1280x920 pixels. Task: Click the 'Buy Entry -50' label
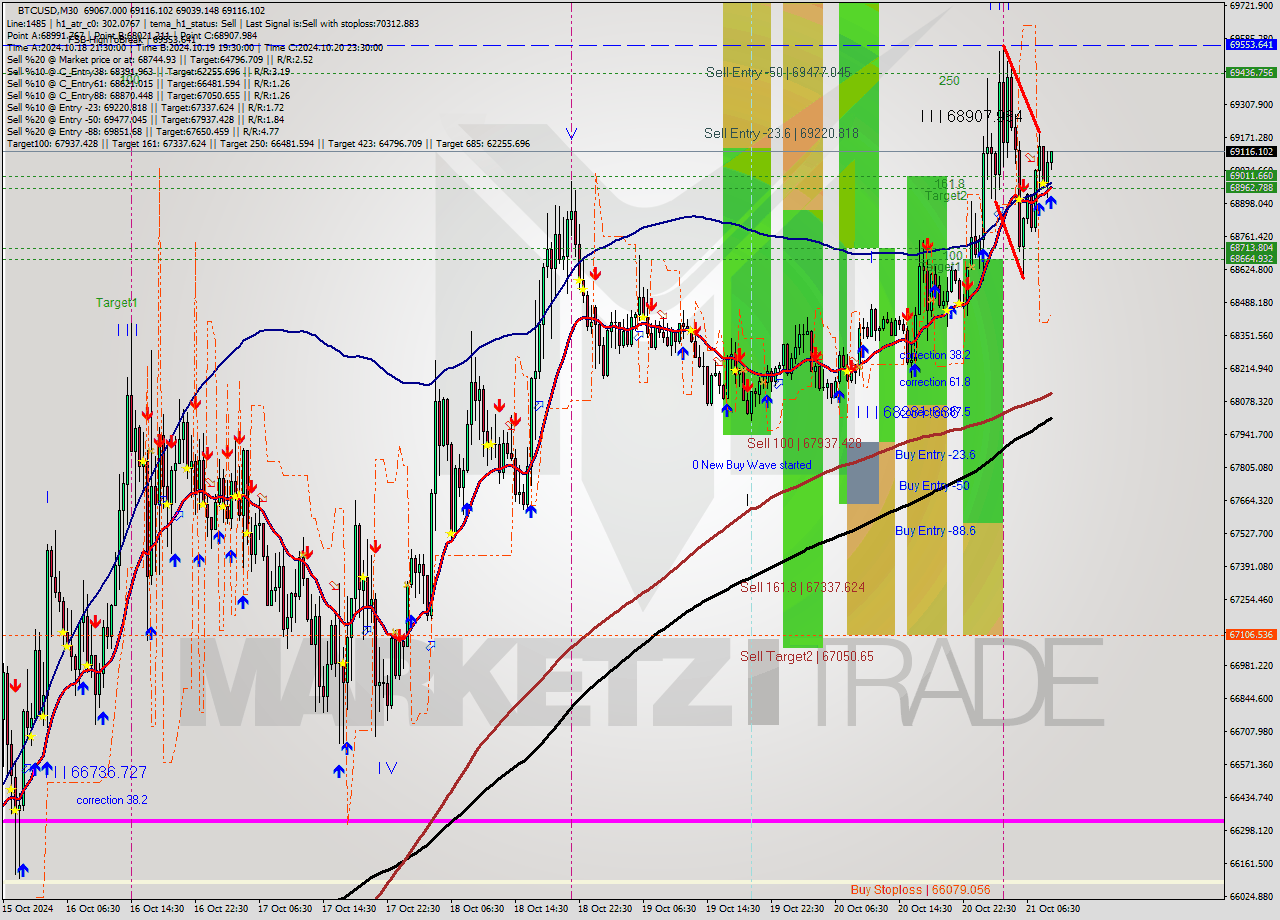[x=934, y=486]
